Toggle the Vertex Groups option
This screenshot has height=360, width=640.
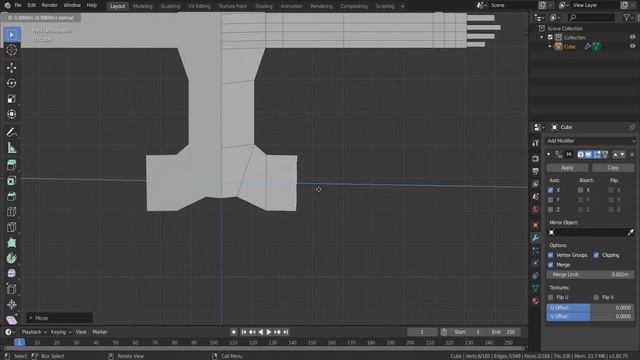[551, 255]
